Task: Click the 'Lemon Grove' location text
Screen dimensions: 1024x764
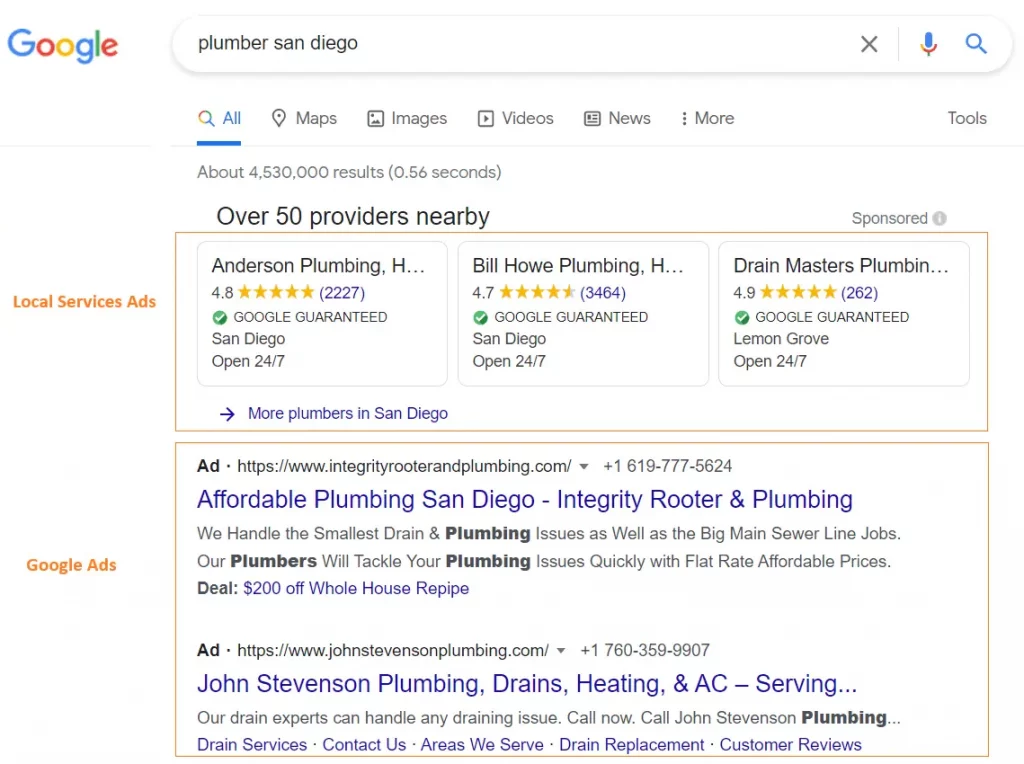Action: 781,339
